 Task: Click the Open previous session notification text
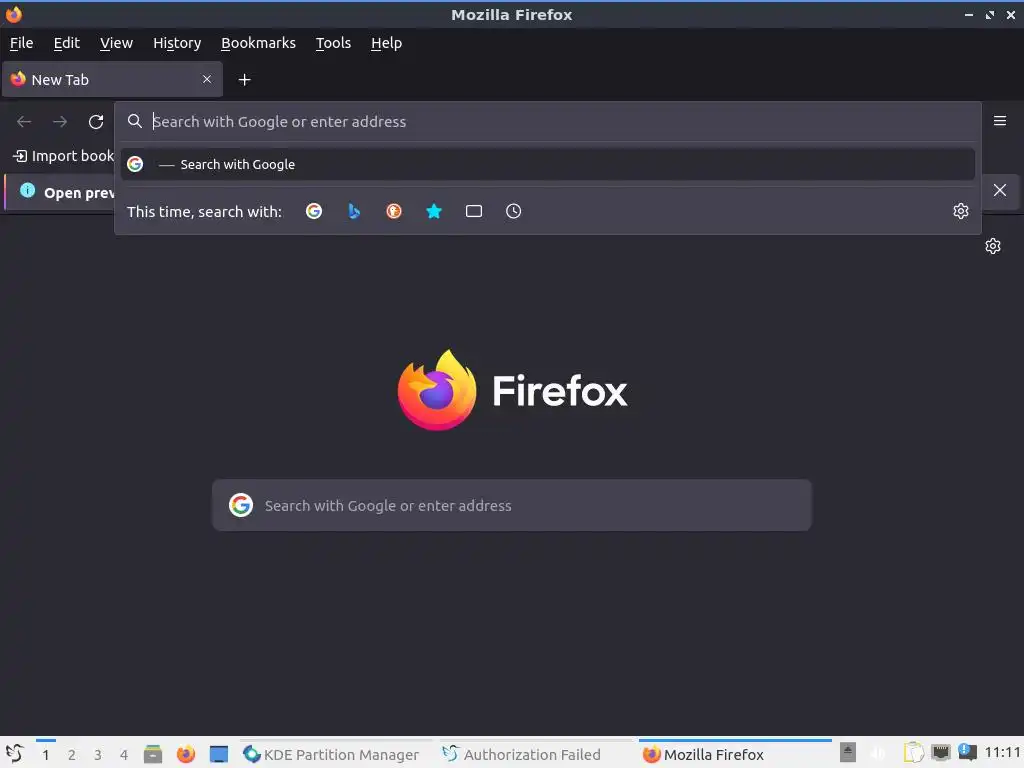point(79,193)
